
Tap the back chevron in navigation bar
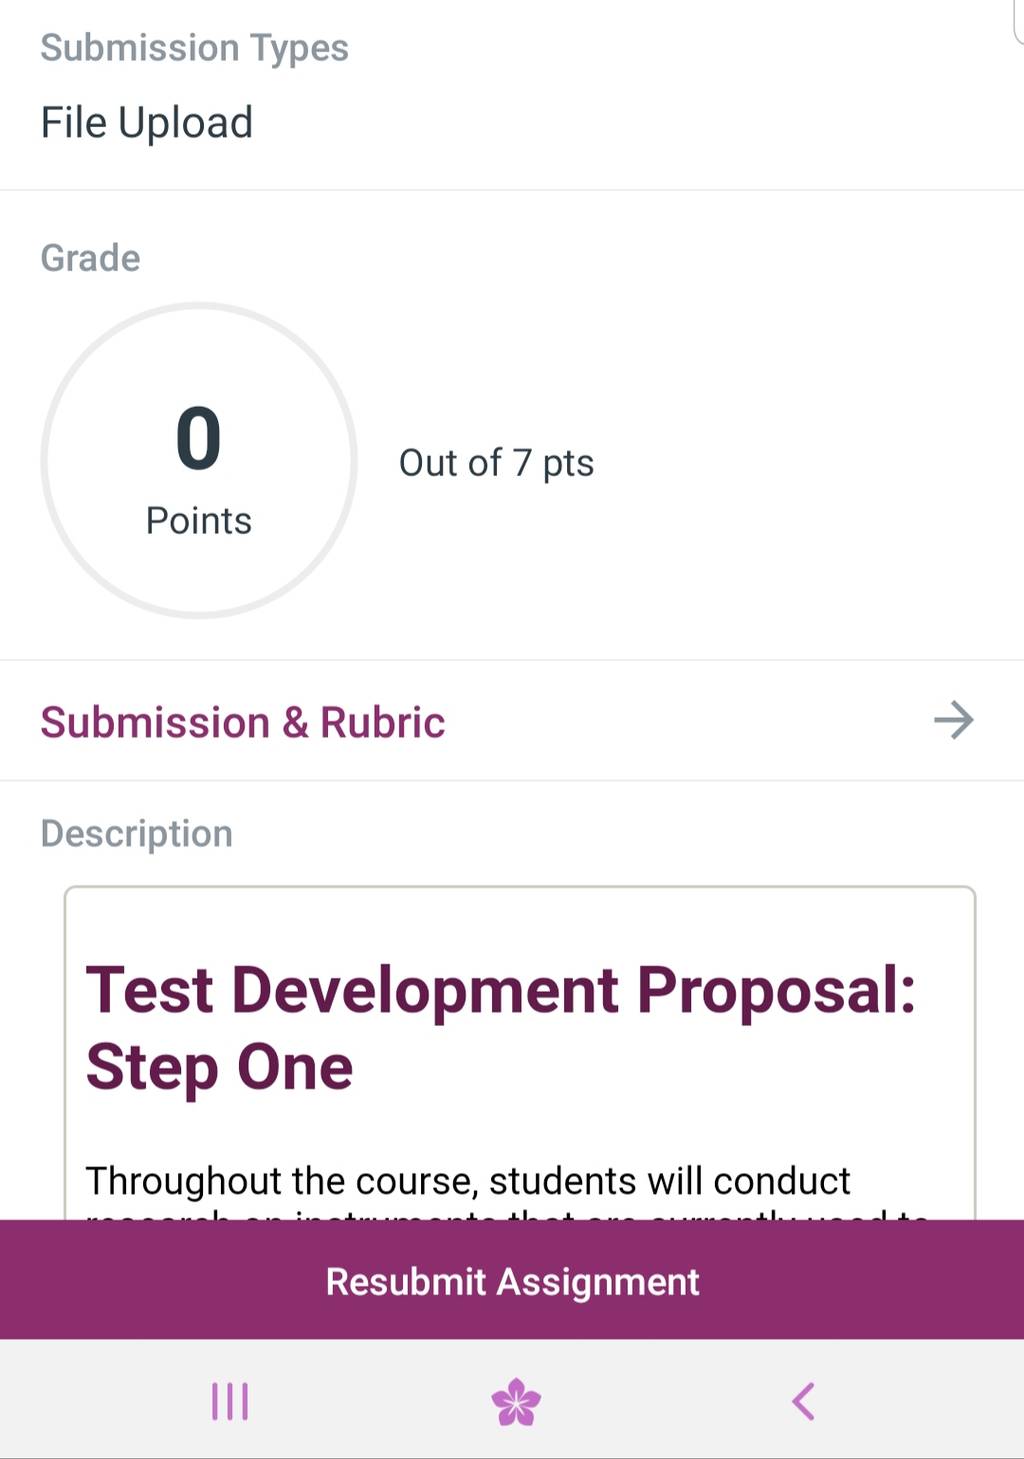[803, 1401]
